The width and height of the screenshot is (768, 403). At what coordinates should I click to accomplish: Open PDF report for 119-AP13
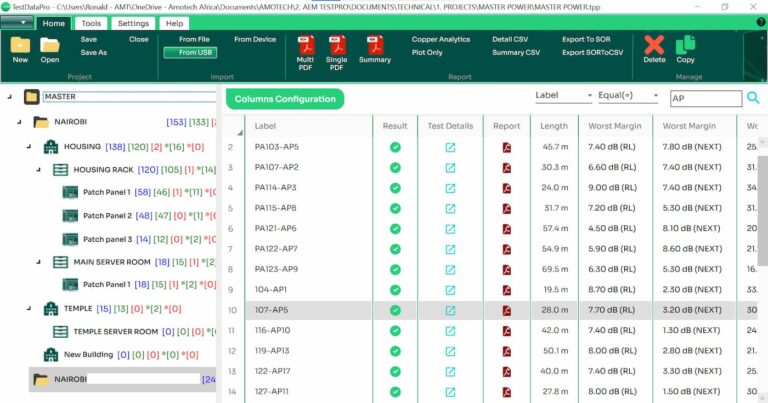506,351
